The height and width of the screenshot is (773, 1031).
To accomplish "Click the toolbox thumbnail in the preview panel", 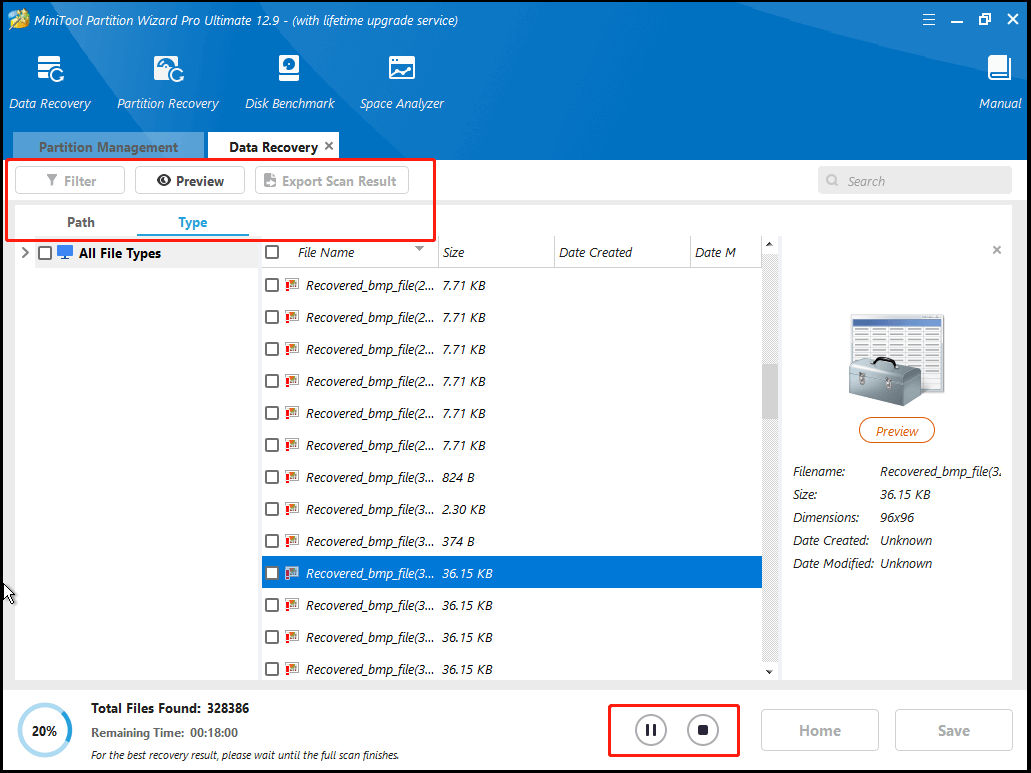I will [x=896, y=360].
